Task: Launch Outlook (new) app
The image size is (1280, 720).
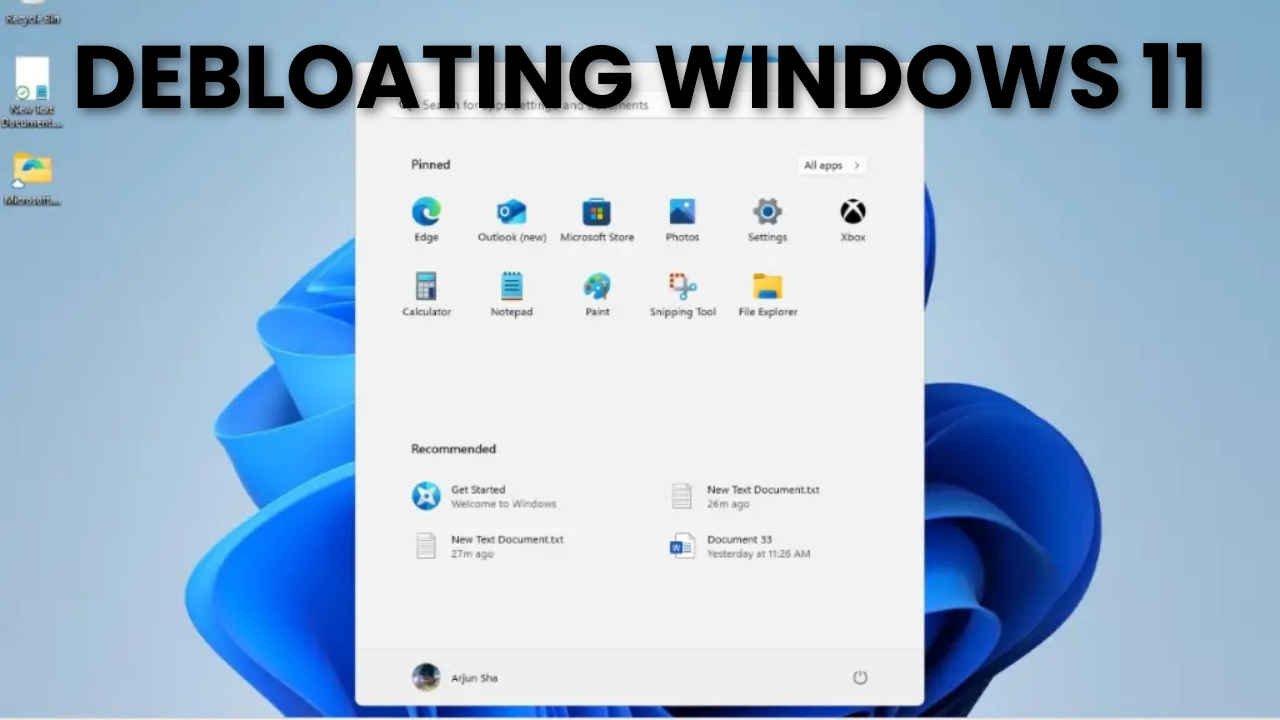Action: click(511, 212)
